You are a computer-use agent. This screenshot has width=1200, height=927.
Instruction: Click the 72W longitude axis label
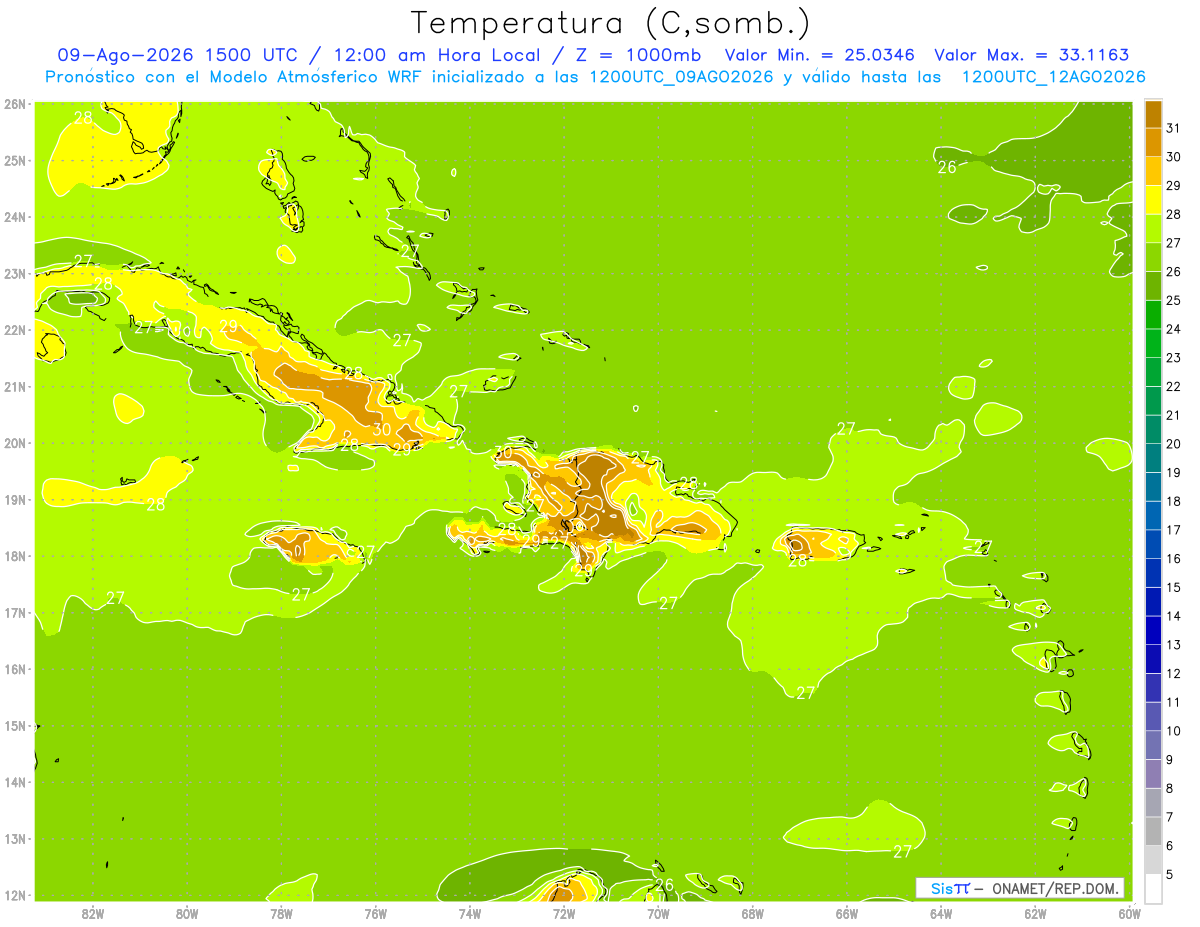click(x=564, y=913)
